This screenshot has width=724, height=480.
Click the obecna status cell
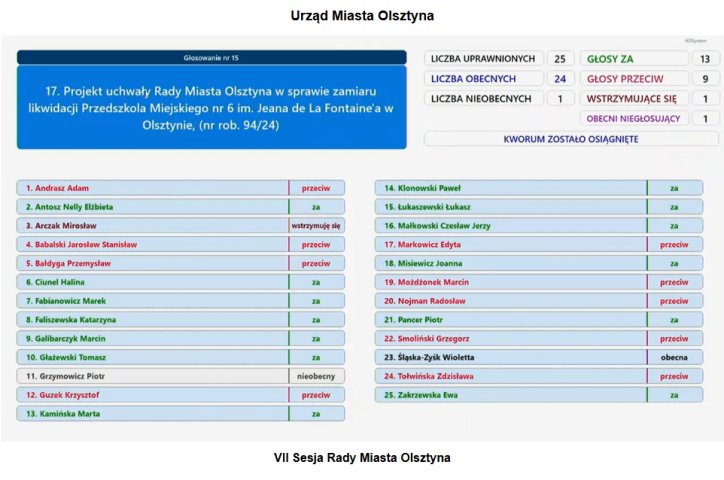pos(675,357)
